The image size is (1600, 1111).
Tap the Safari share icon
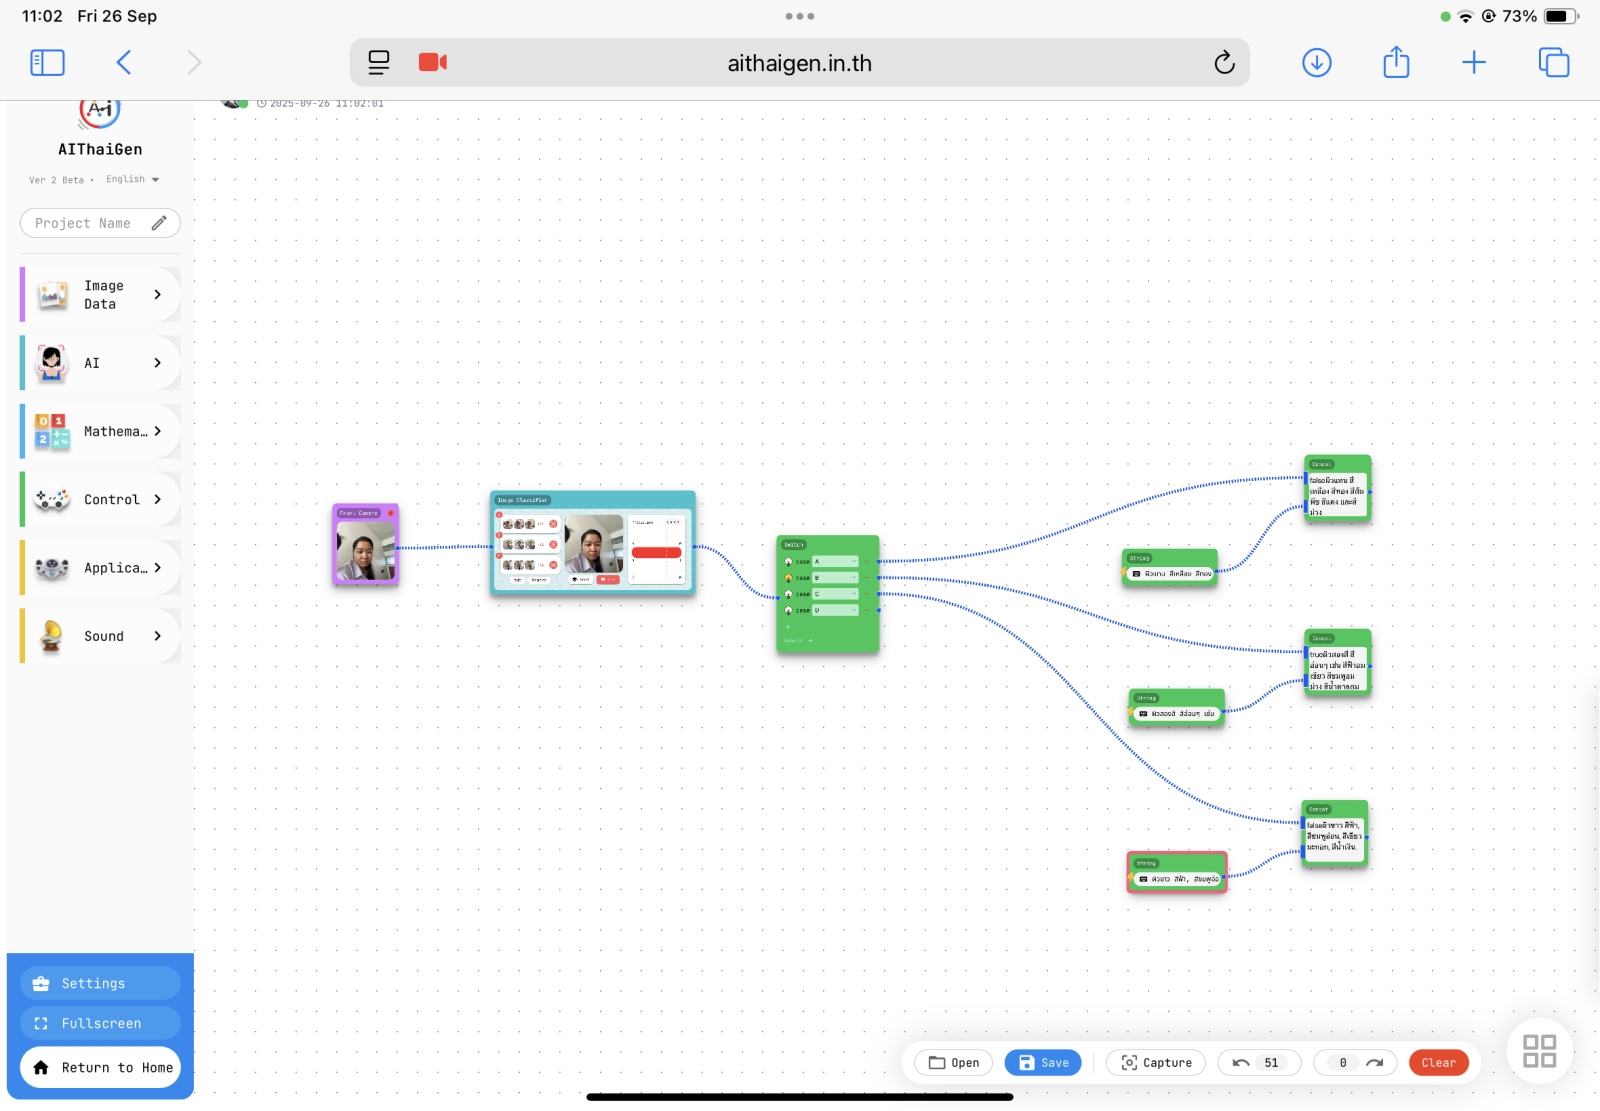1396,63
